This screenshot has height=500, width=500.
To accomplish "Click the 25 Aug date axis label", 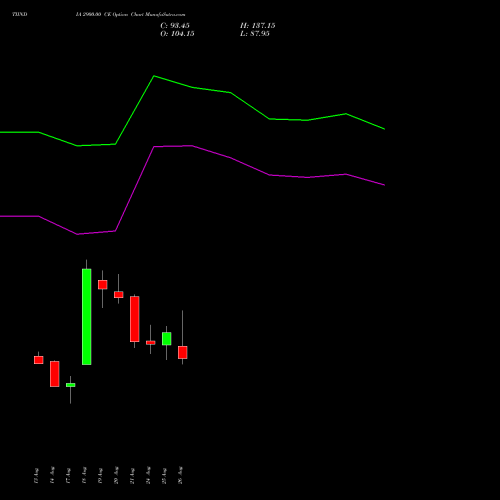I will coord(164,475).
